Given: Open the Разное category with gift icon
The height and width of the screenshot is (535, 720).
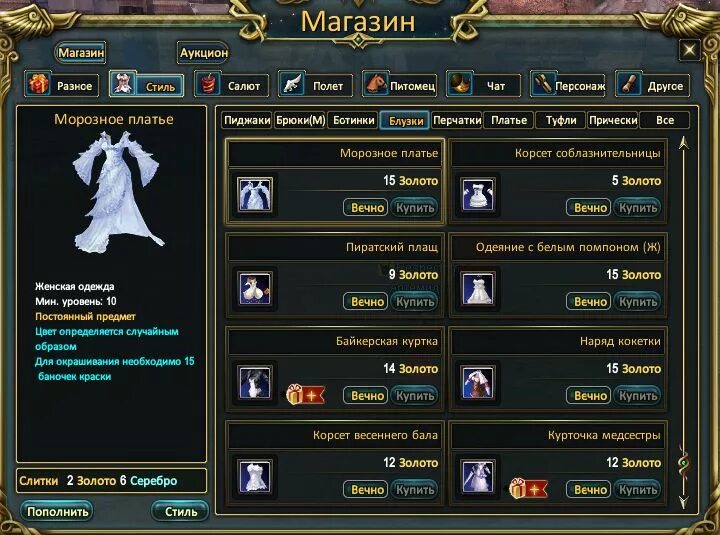Looking at the screenshot, I should pyautogui.click(x=62, y=85).
